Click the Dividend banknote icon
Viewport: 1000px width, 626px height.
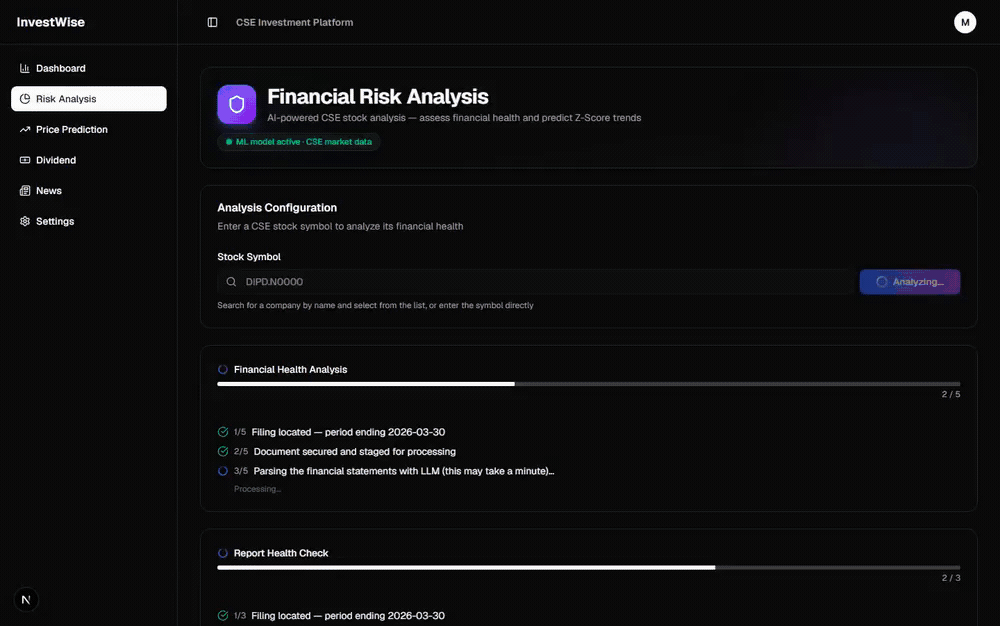(25, 160)
